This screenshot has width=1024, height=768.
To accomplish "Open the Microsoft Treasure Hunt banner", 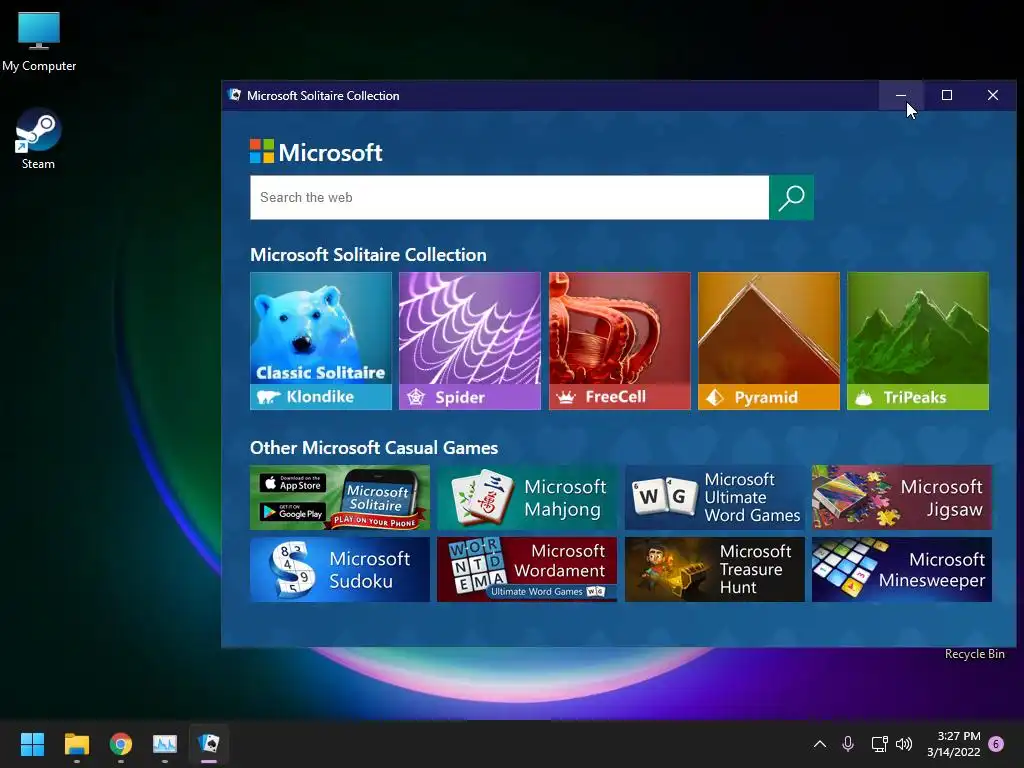I will [714, 569].
